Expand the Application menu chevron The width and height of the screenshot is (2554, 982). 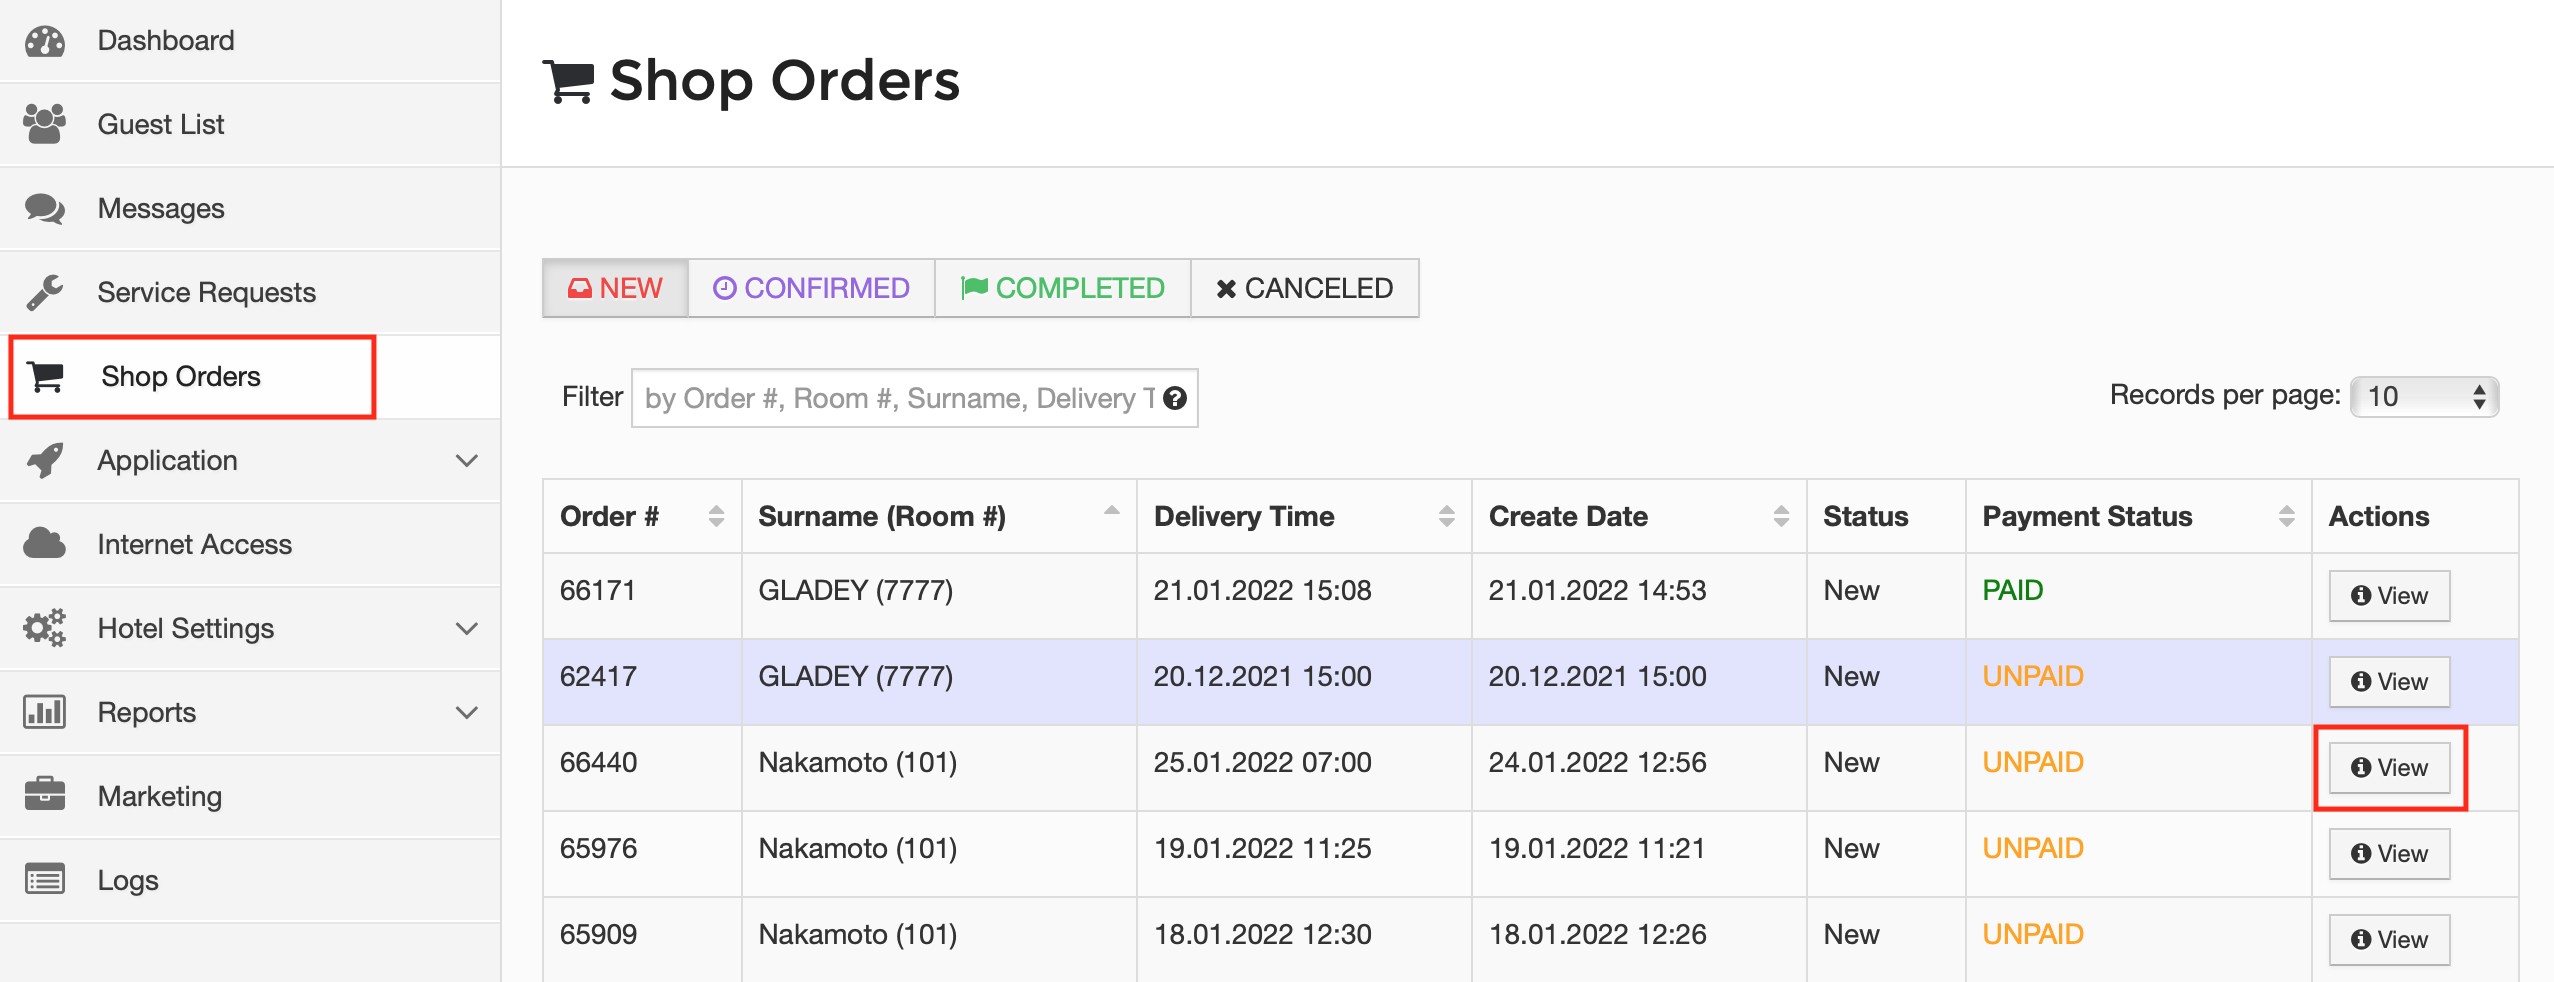click(x=466, y=461)
